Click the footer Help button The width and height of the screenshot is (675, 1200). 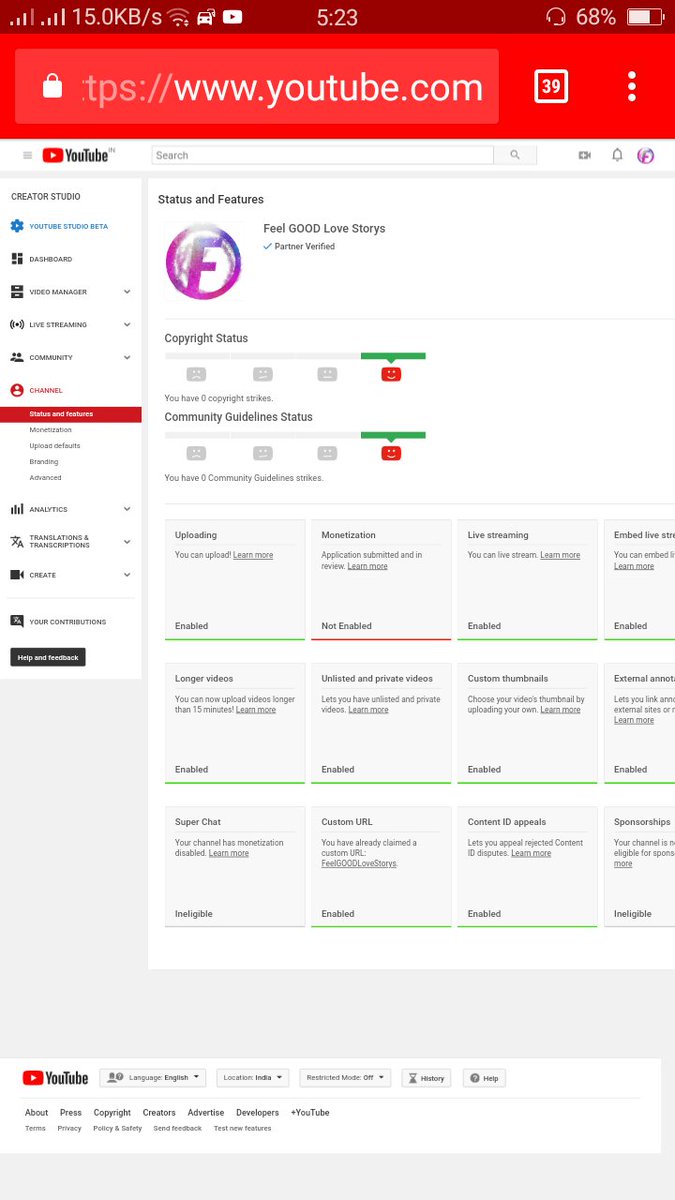pyautogui.click(x=484, y=1078)
